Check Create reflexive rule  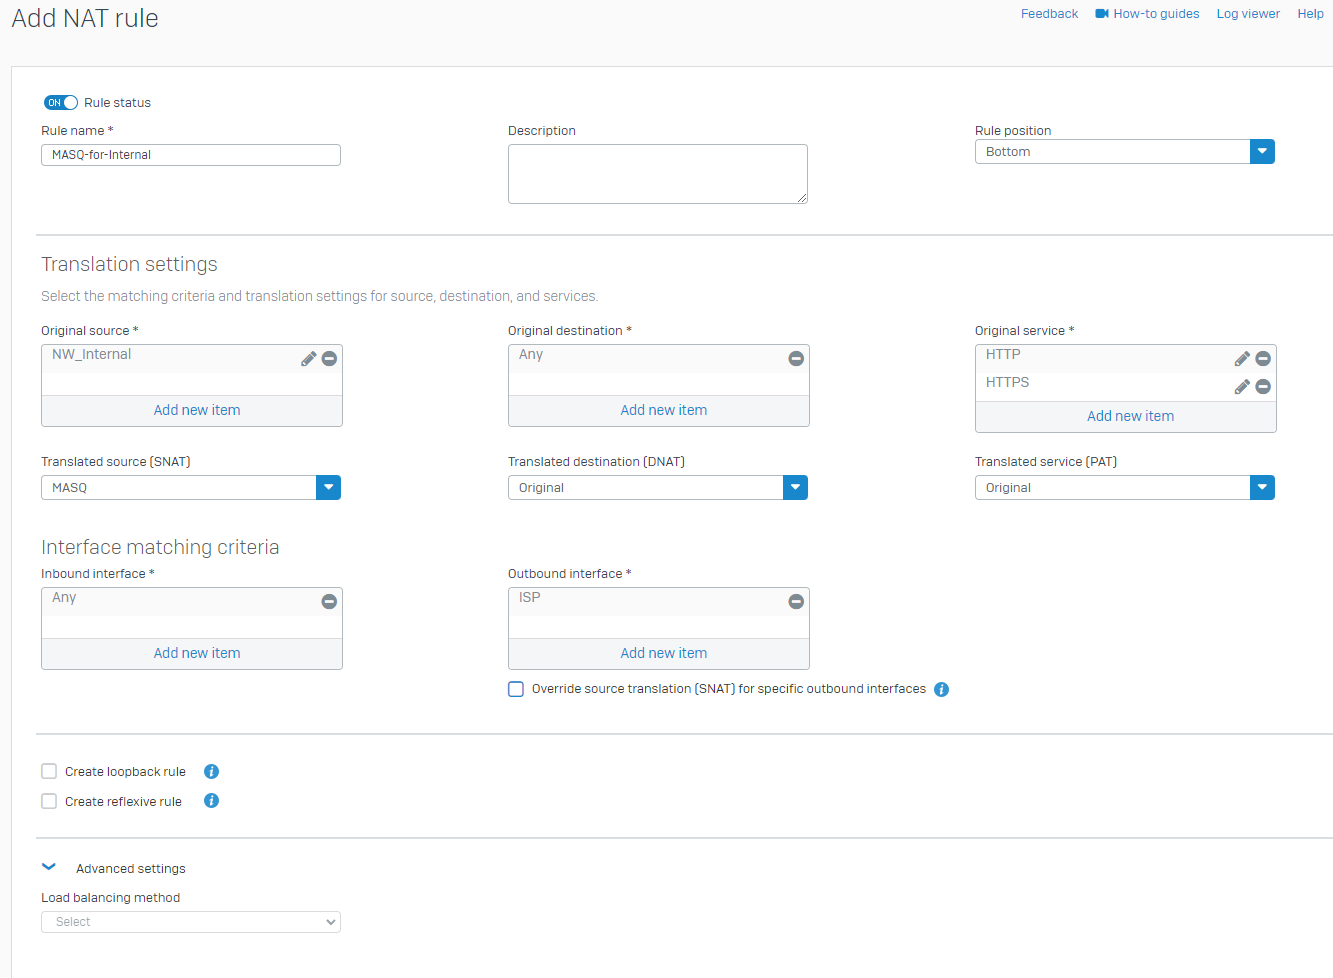point(49,801)
